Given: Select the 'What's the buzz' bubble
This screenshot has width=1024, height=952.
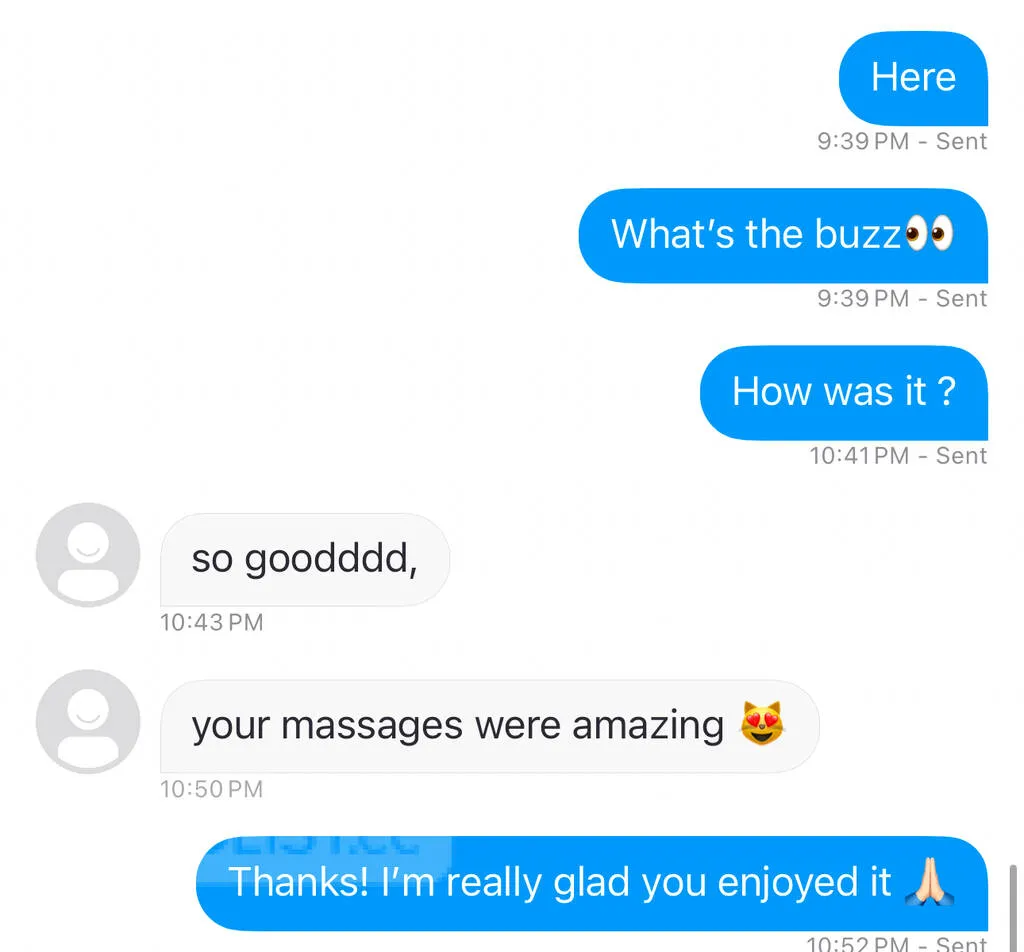Looking at the screenshot, I should click(783, 236).
